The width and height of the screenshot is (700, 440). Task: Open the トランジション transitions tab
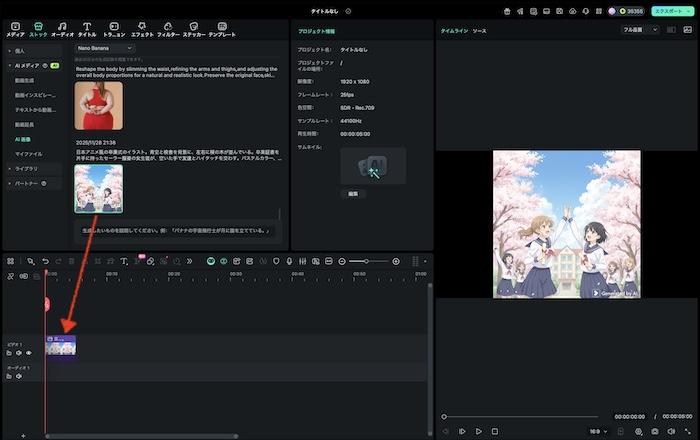click(x=114, y=29)
